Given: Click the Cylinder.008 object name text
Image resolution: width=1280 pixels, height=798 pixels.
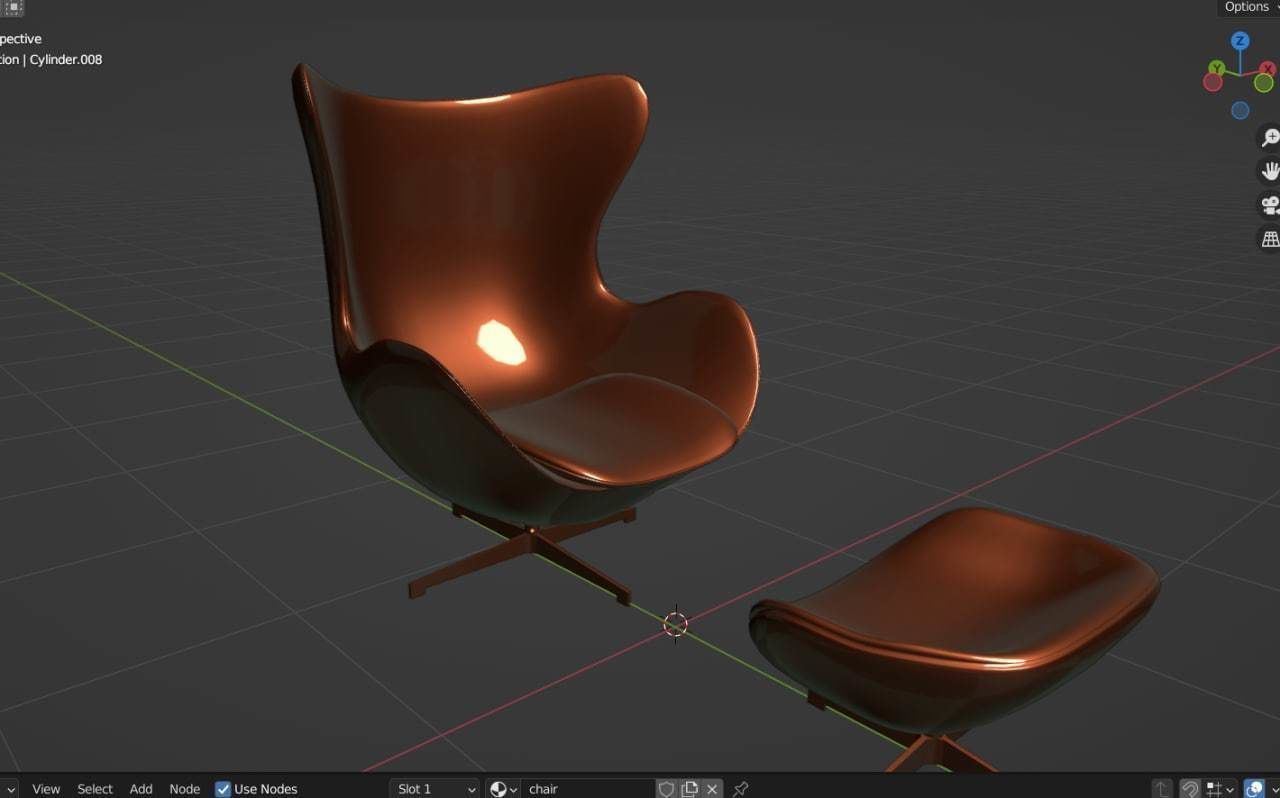Looking at the screenshot, I should 66,59.
